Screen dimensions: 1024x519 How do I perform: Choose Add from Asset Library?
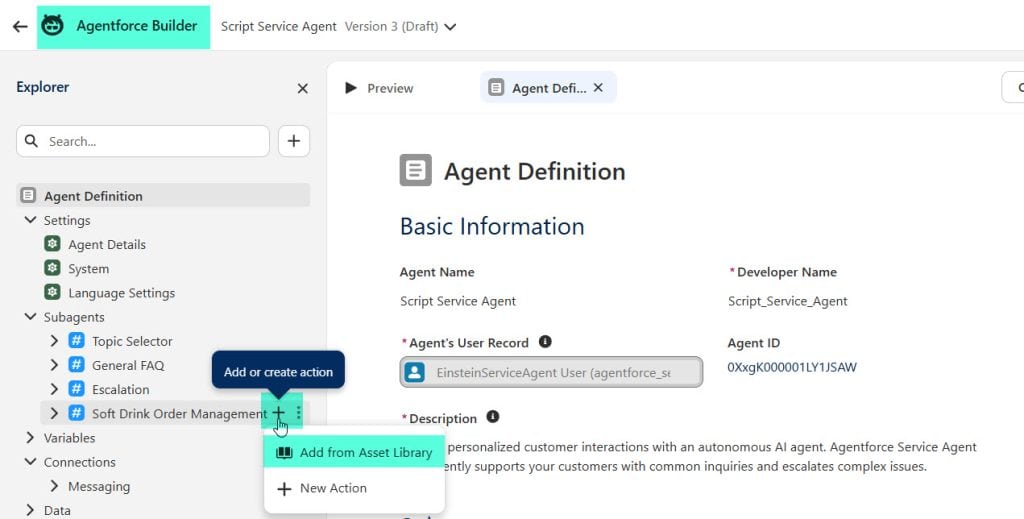pyautogui.click(x=353, y=452)
